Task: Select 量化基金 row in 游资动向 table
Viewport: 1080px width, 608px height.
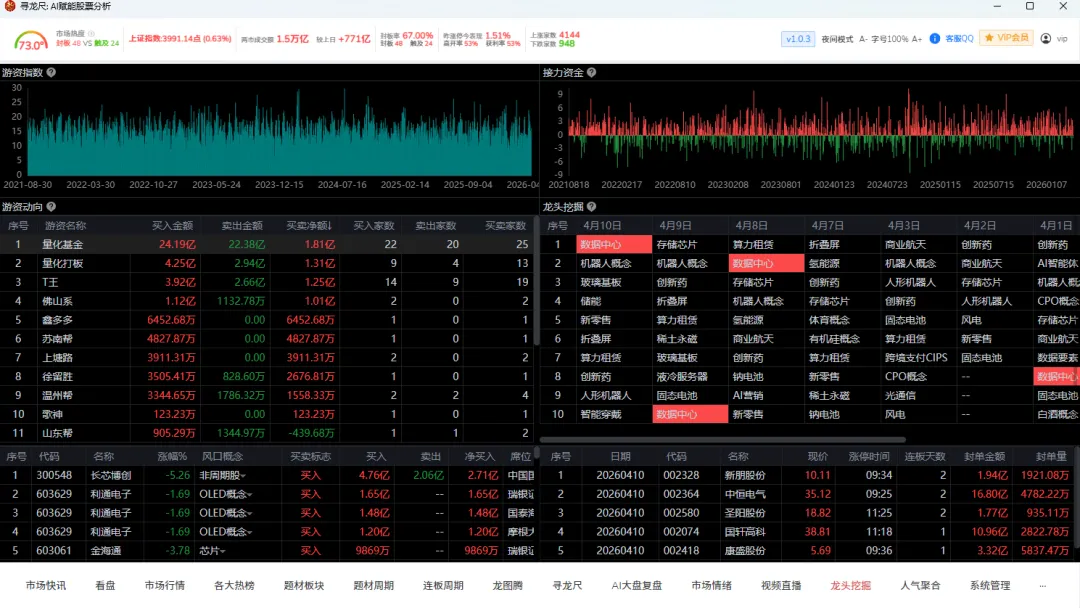Action: click(266, 244)
